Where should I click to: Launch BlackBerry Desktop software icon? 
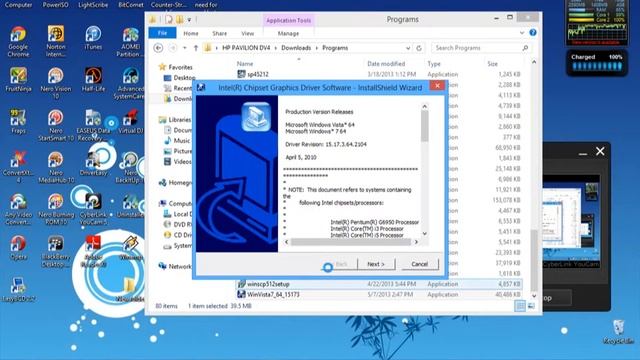coord(56,251)
